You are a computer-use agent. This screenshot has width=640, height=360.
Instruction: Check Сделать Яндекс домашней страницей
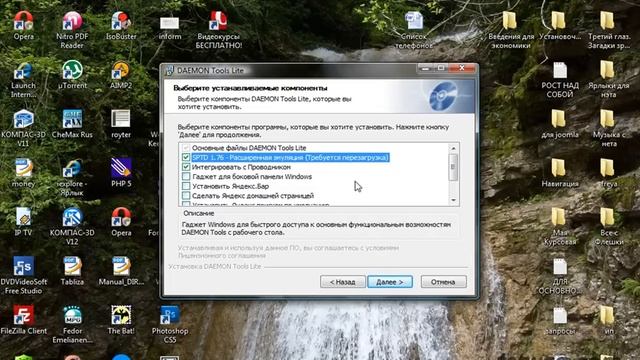coord(186,196)
